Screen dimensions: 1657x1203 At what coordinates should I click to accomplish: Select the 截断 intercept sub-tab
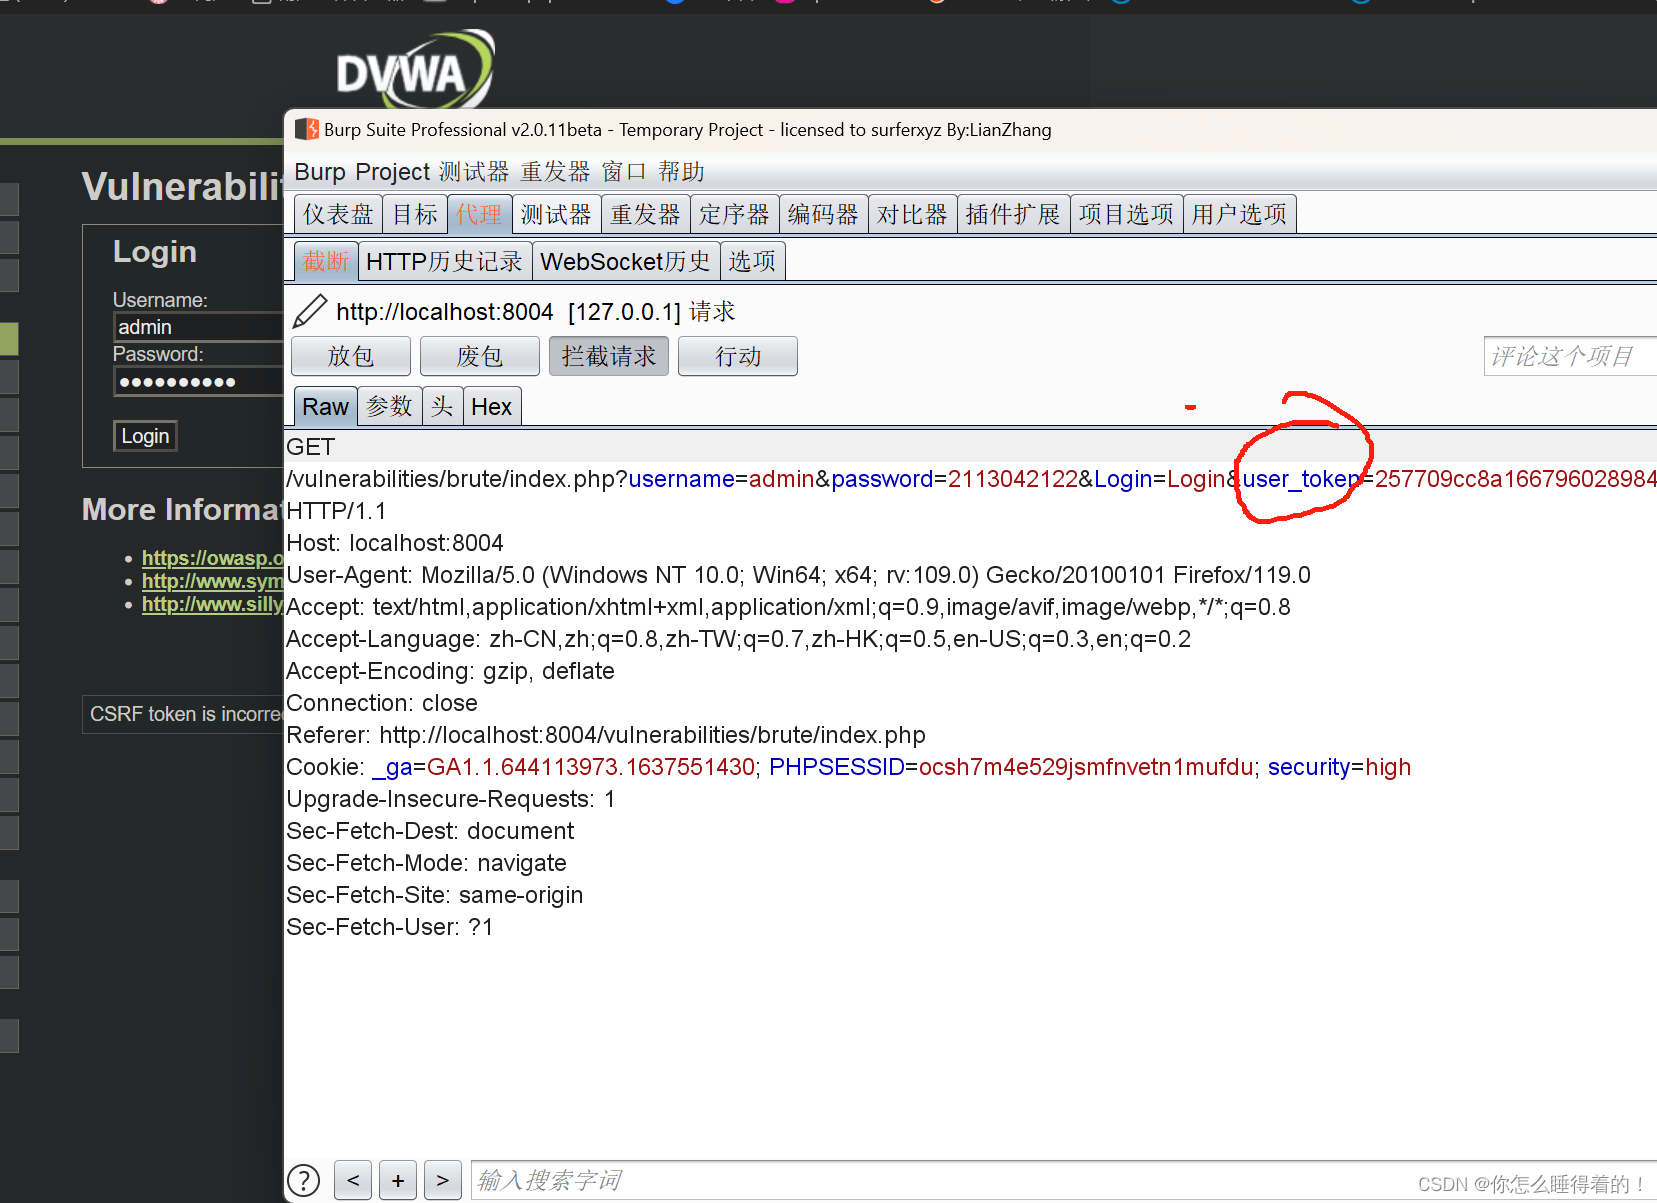tap(326, 261)
